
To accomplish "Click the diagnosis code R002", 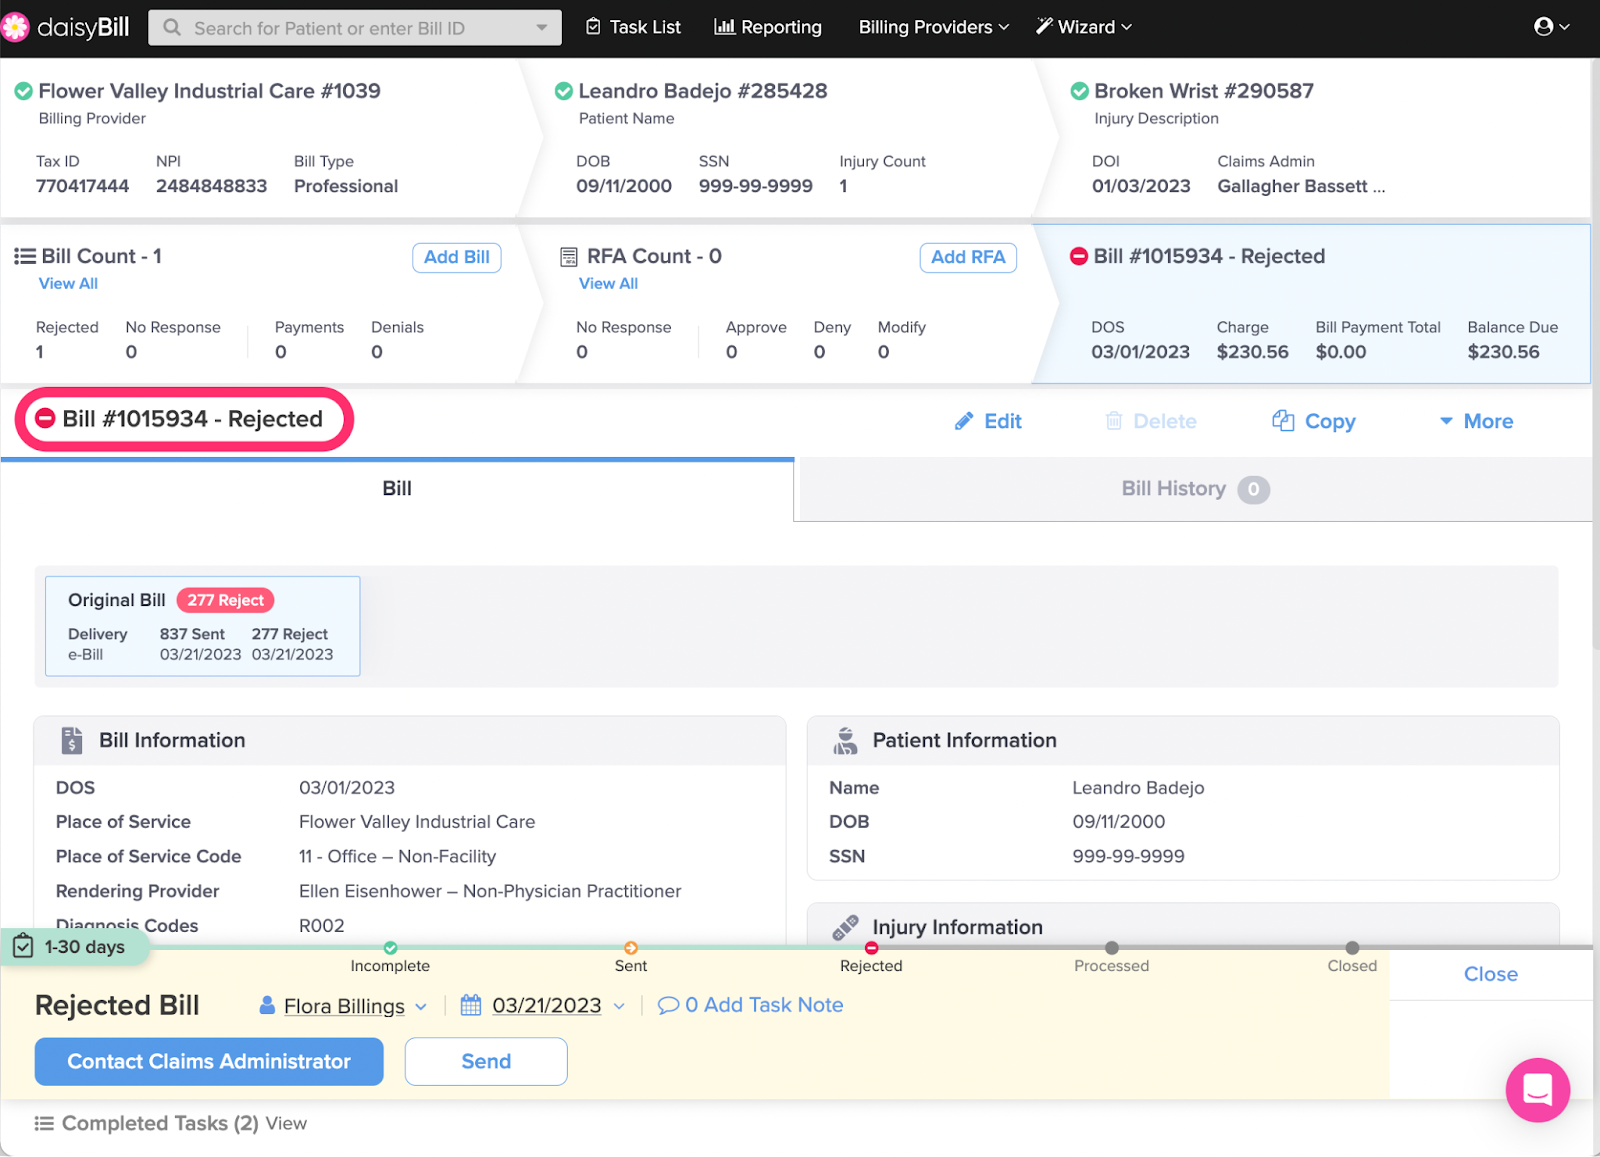I will click(x=322, y=926).
